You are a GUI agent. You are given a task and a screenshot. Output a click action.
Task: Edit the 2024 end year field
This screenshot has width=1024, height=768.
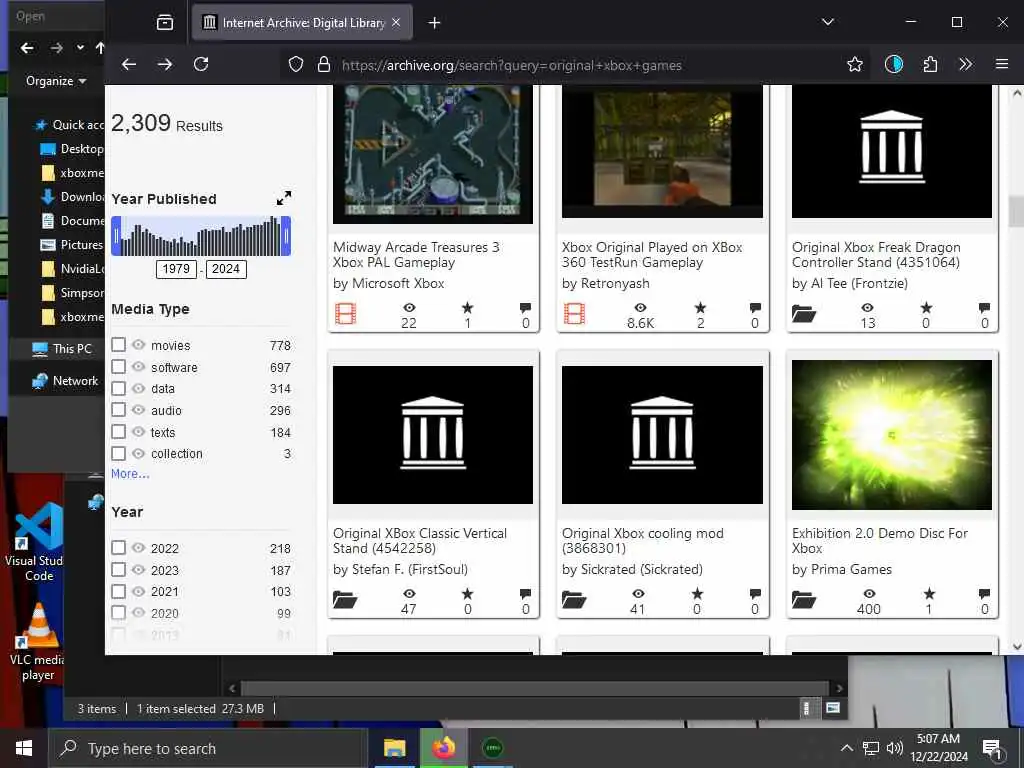[x=226, y=269]
